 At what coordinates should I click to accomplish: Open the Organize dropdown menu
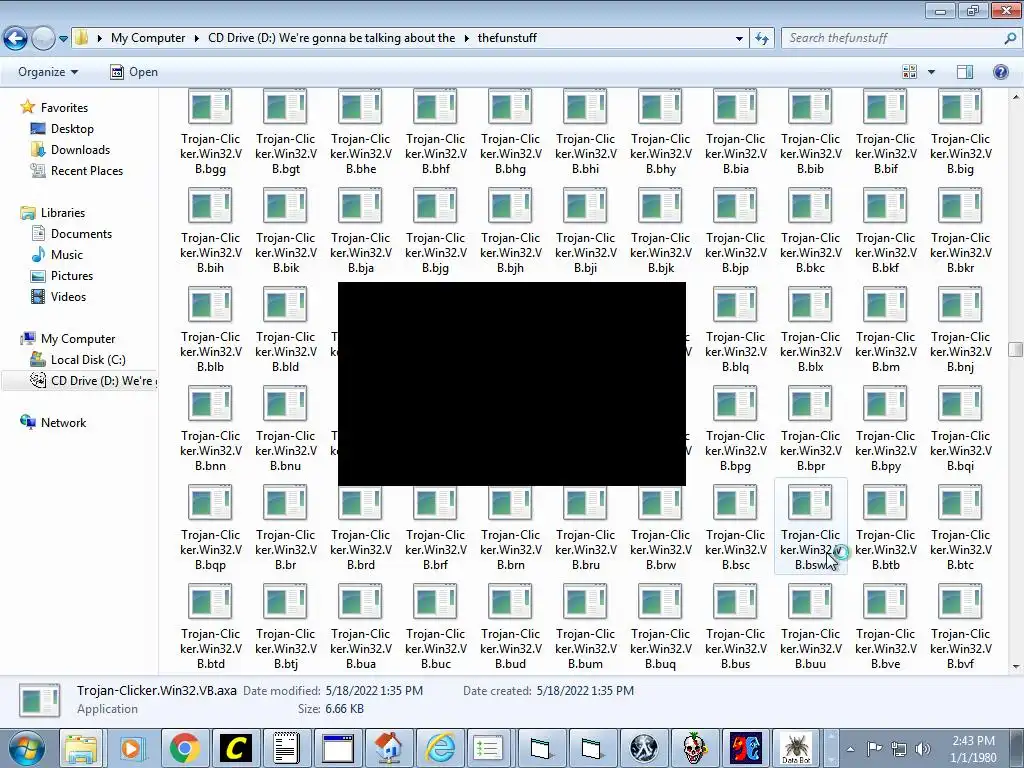coord(48,72)
